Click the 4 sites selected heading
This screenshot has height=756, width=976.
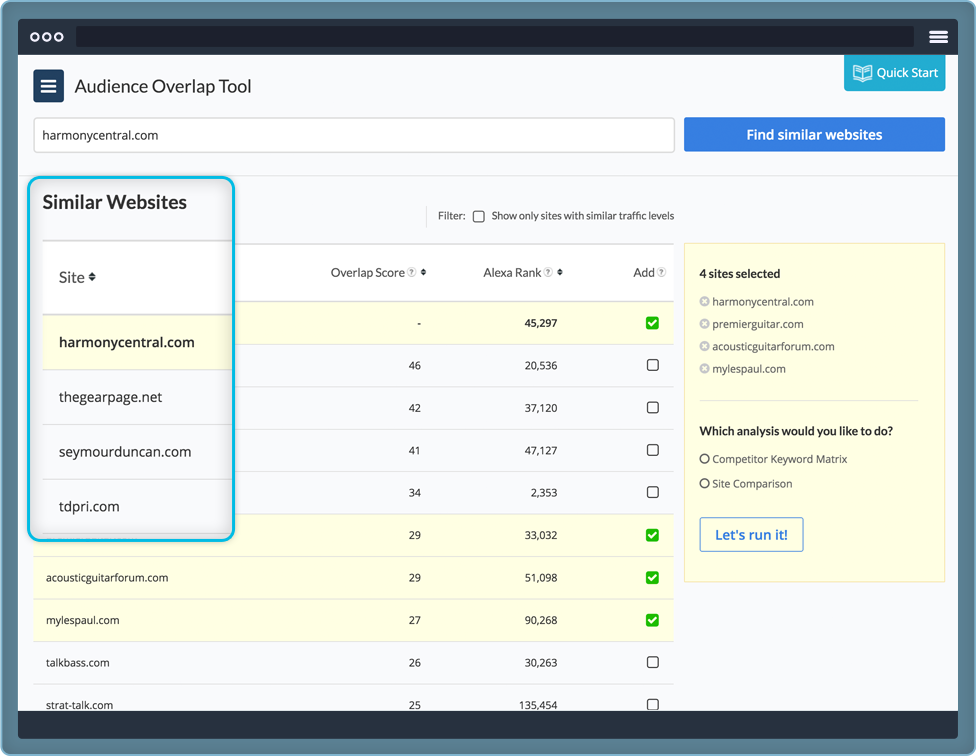click(x=739, y=274)
